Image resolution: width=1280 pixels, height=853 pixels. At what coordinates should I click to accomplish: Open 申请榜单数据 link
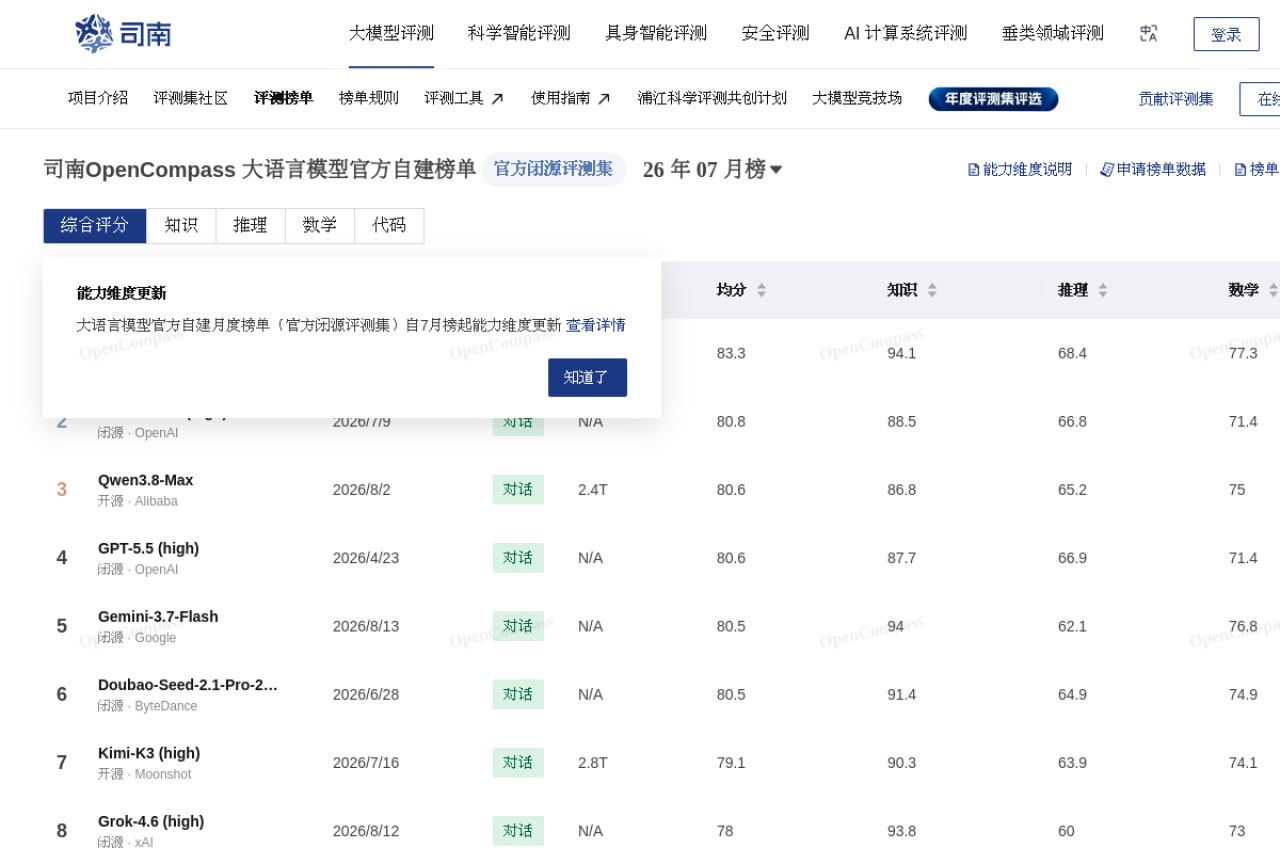click(x=1153, y=170)
